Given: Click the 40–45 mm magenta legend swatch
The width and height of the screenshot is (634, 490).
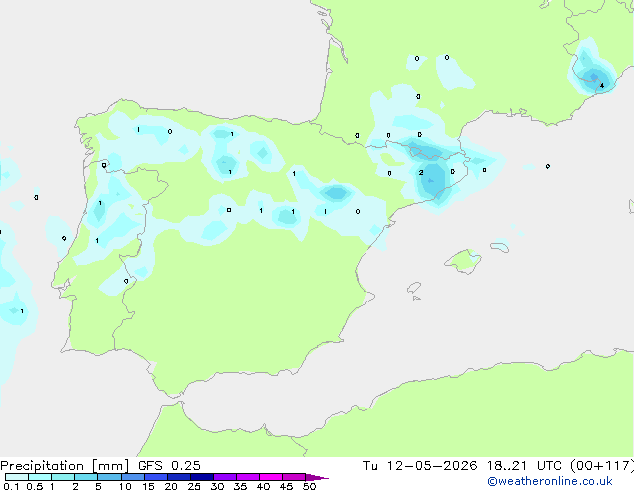Looking at the screenshot, I should pos(271,477).
